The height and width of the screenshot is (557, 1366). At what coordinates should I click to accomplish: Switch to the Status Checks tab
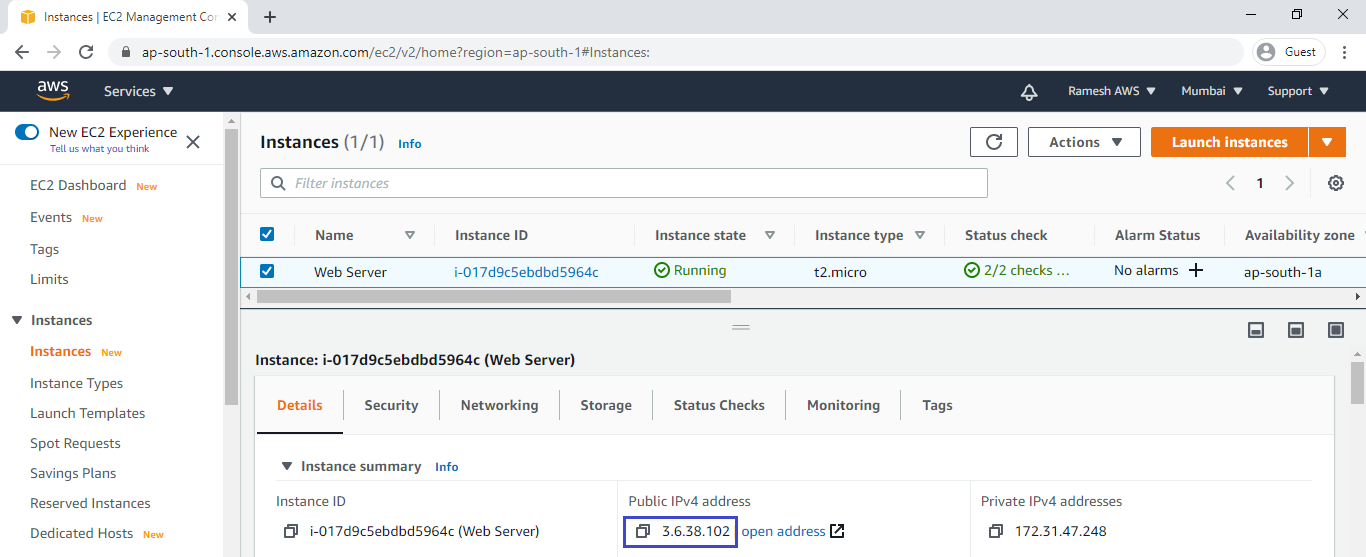tap(719, 405)
